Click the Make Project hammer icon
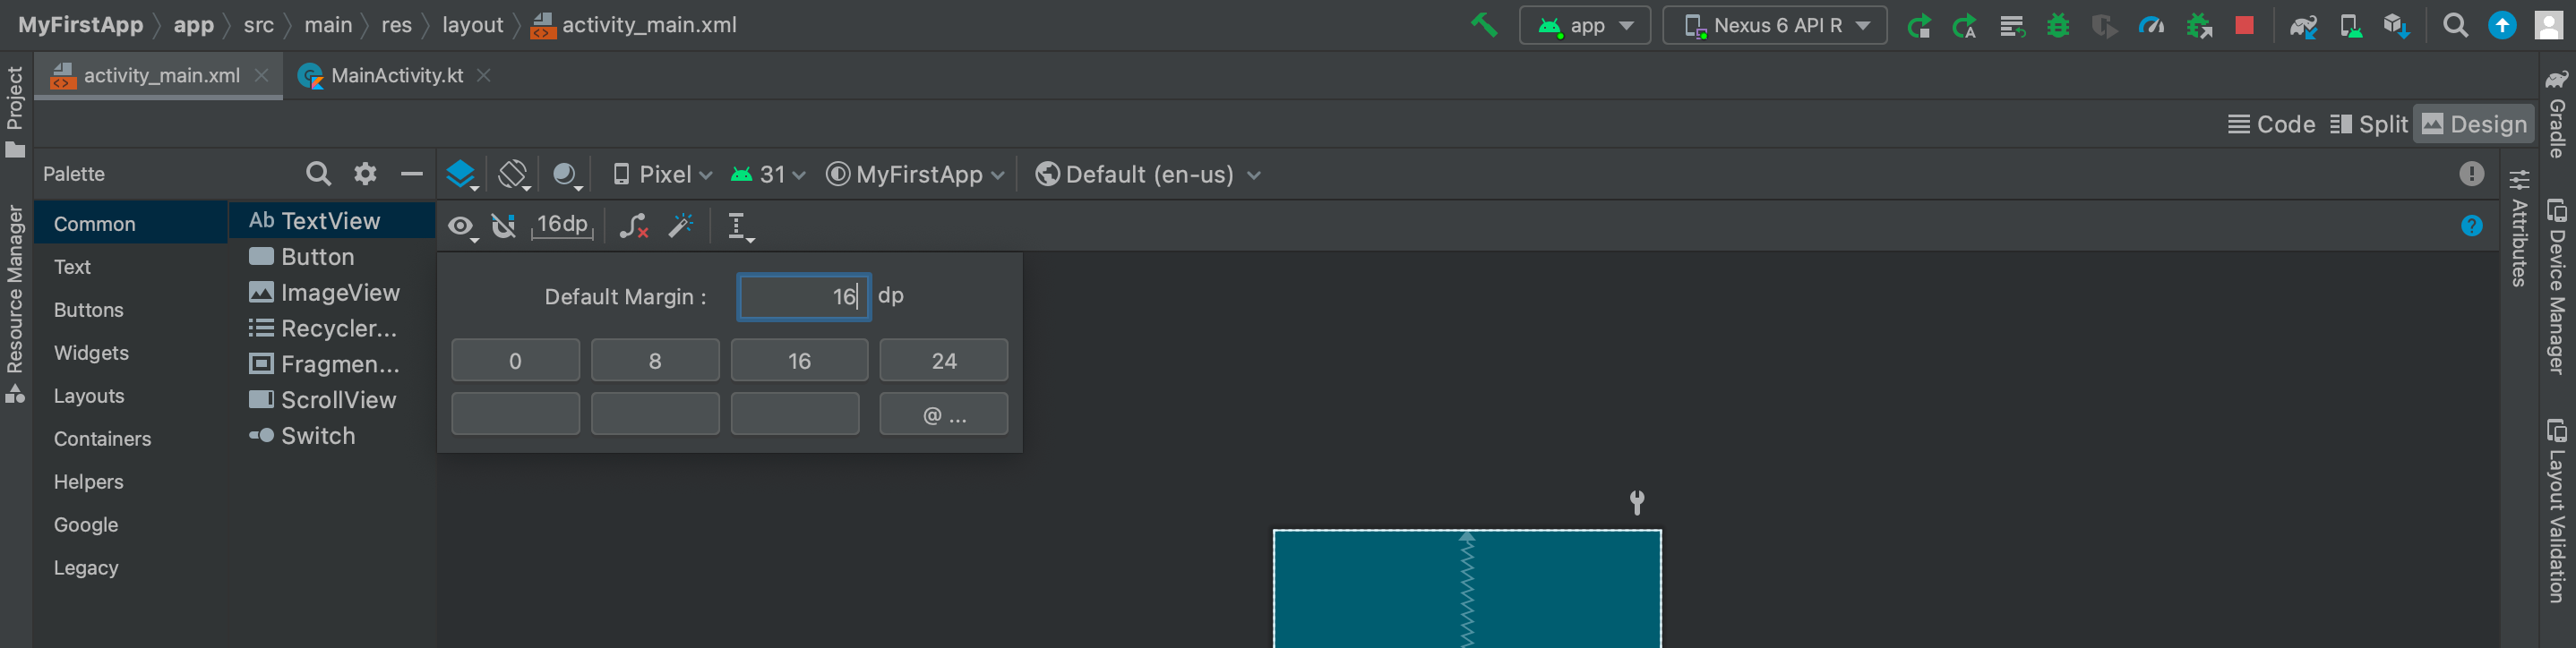 click(x=1483, y=25)
